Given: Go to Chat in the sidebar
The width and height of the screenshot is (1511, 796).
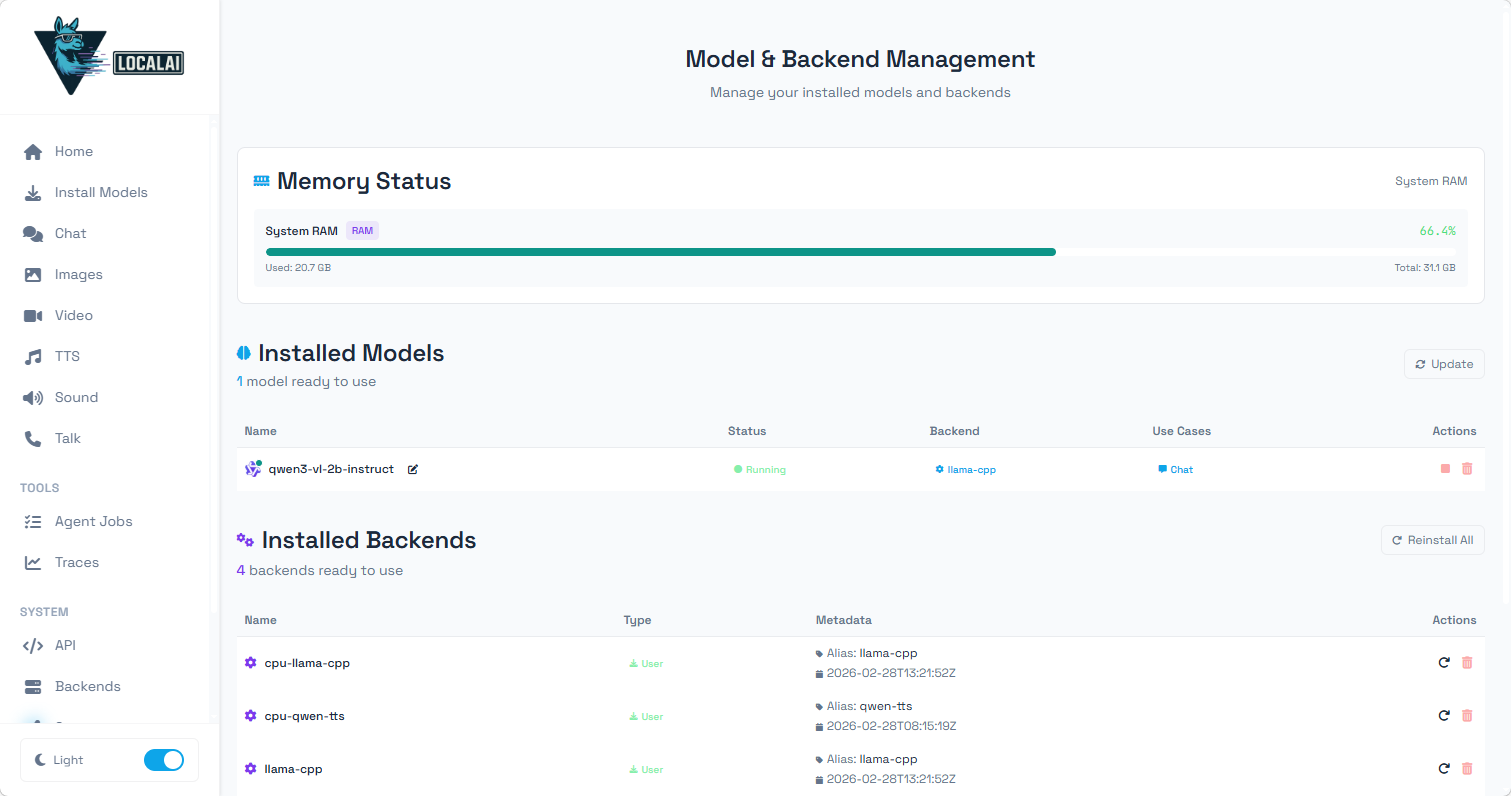Looking at the screenshot, I should pos(70,233).
